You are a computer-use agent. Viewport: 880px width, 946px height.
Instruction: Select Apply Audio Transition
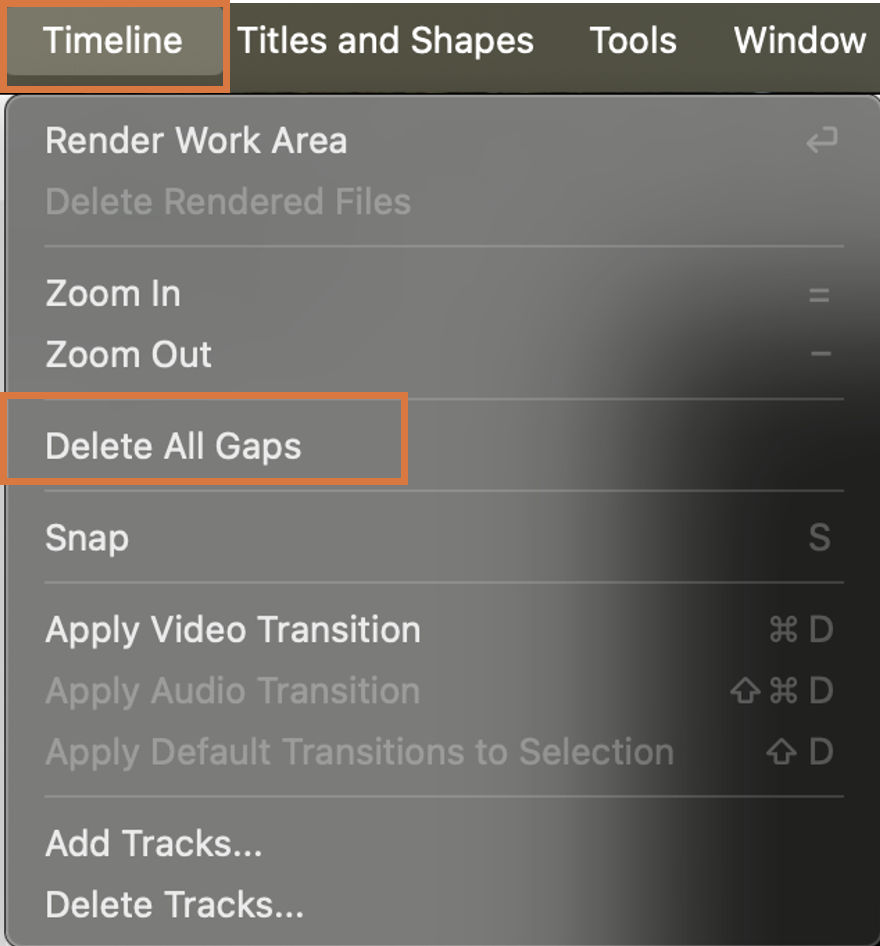click(232, 691)
